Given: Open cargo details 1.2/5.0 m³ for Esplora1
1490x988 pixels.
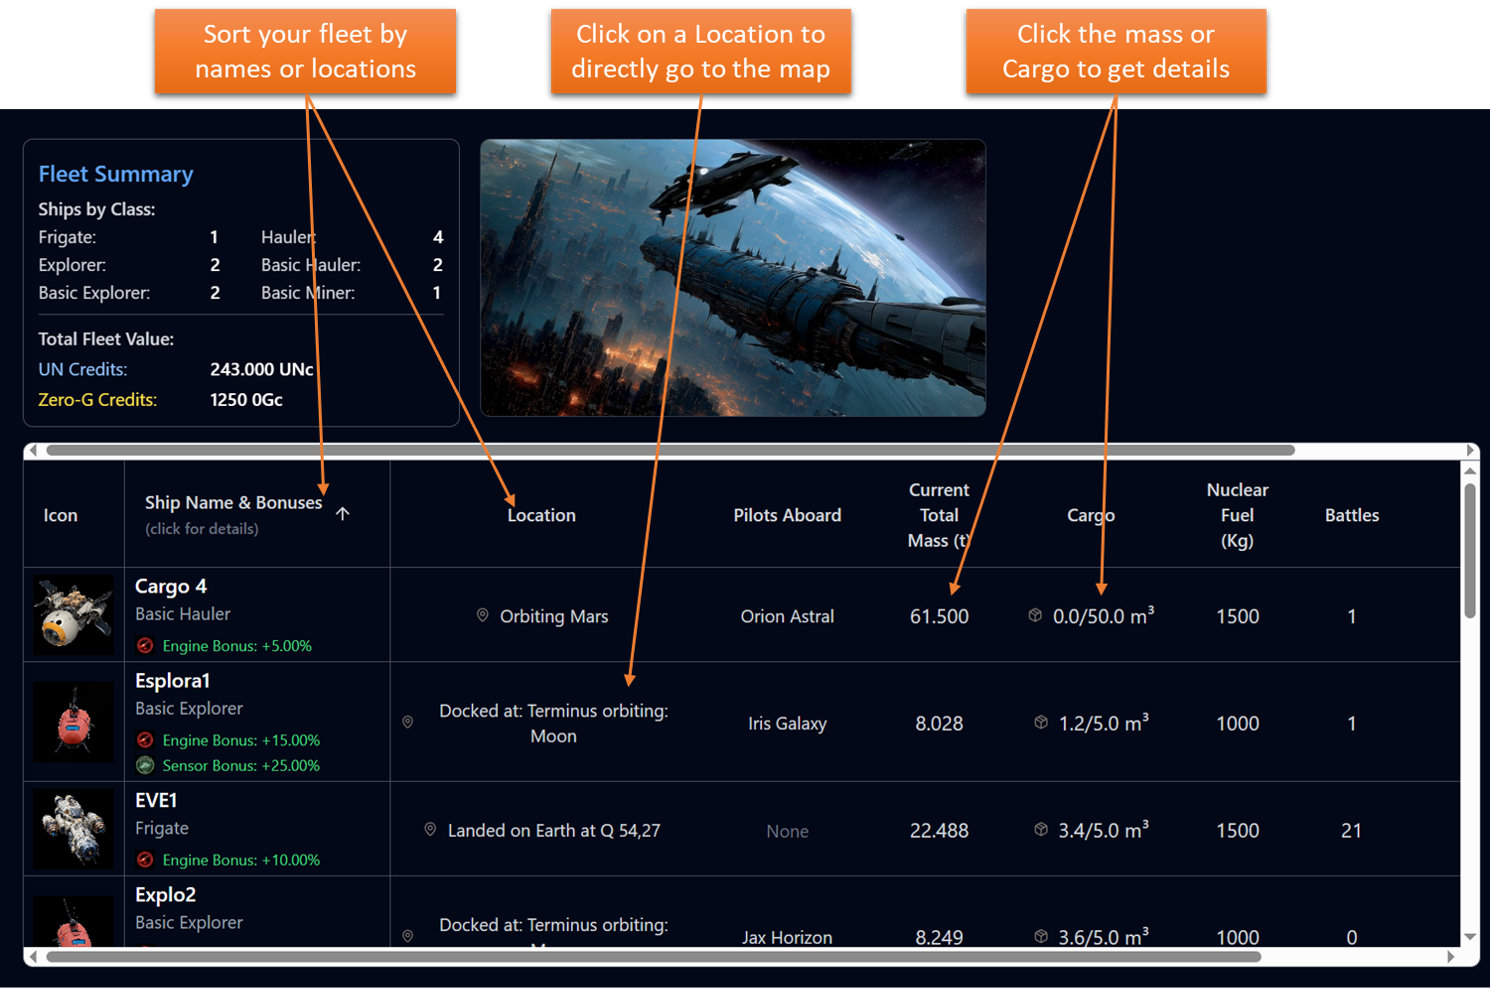Looking at the screenshot, I should 1103,723.
